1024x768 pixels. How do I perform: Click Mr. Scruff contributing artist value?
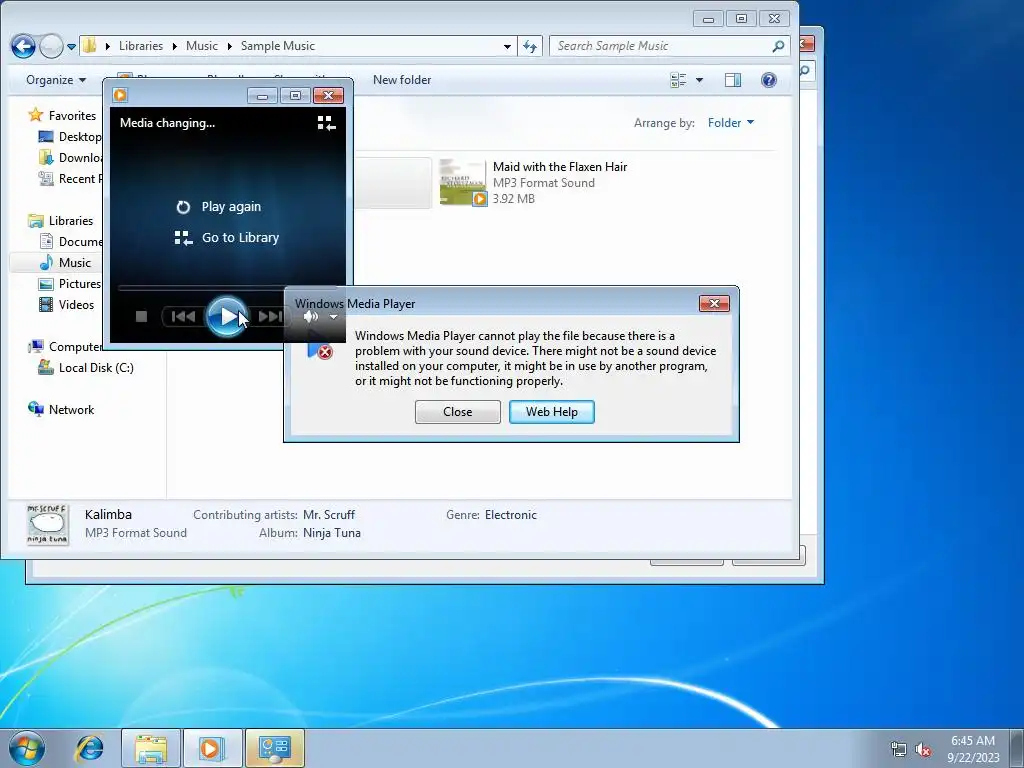[x=328, y=515]
